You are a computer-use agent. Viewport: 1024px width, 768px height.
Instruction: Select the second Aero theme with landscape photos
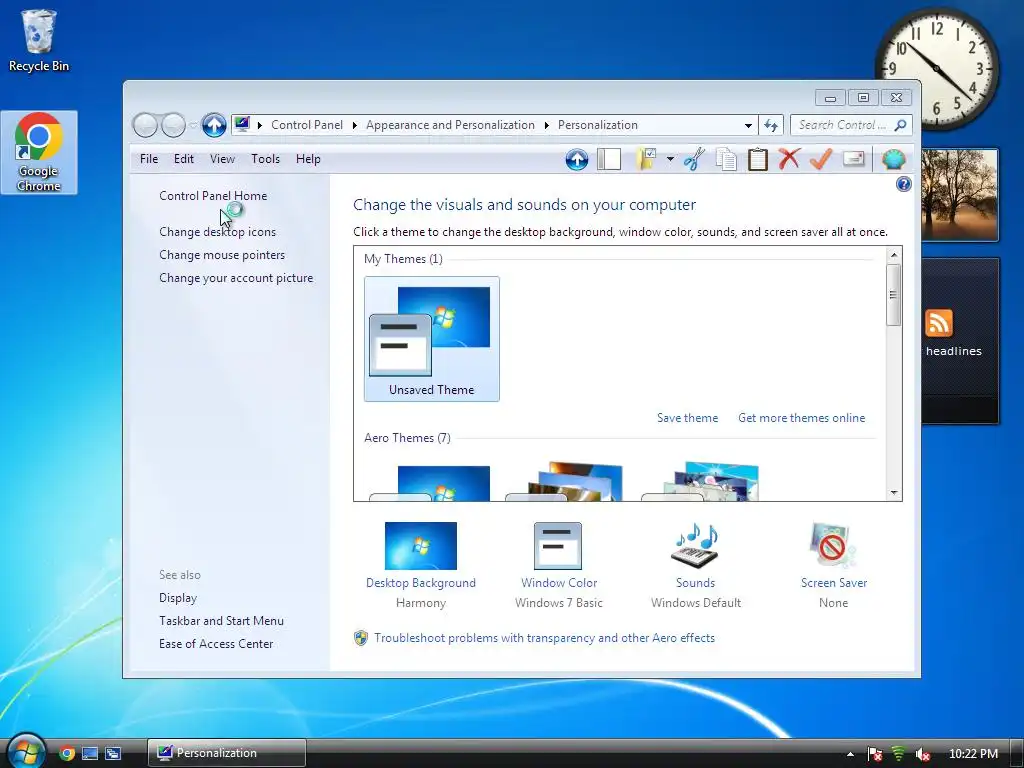pos(565,482)
